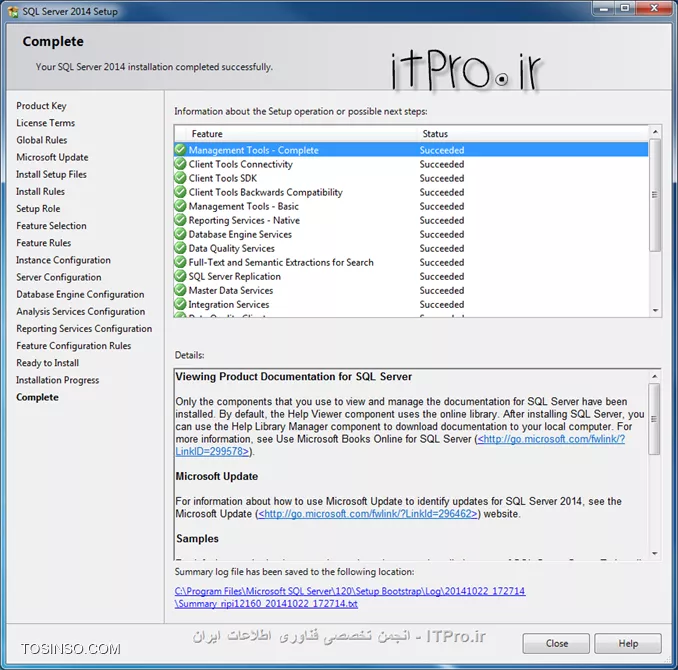Click Succeeded status for Database Engine Services
The height and width of the screenshot is (670, 678).
click(441, 234)
